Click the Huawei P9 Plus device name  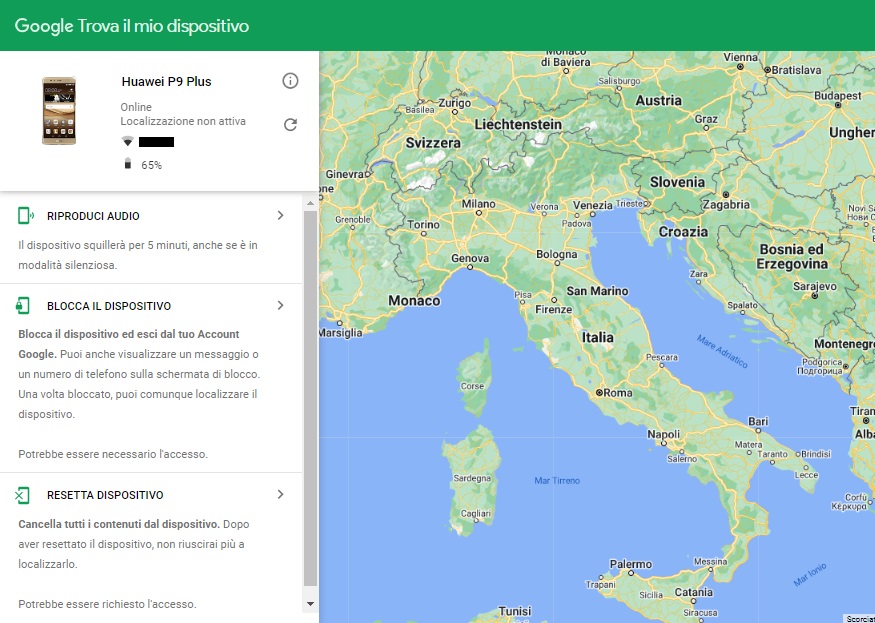click(x=166, y=82)
